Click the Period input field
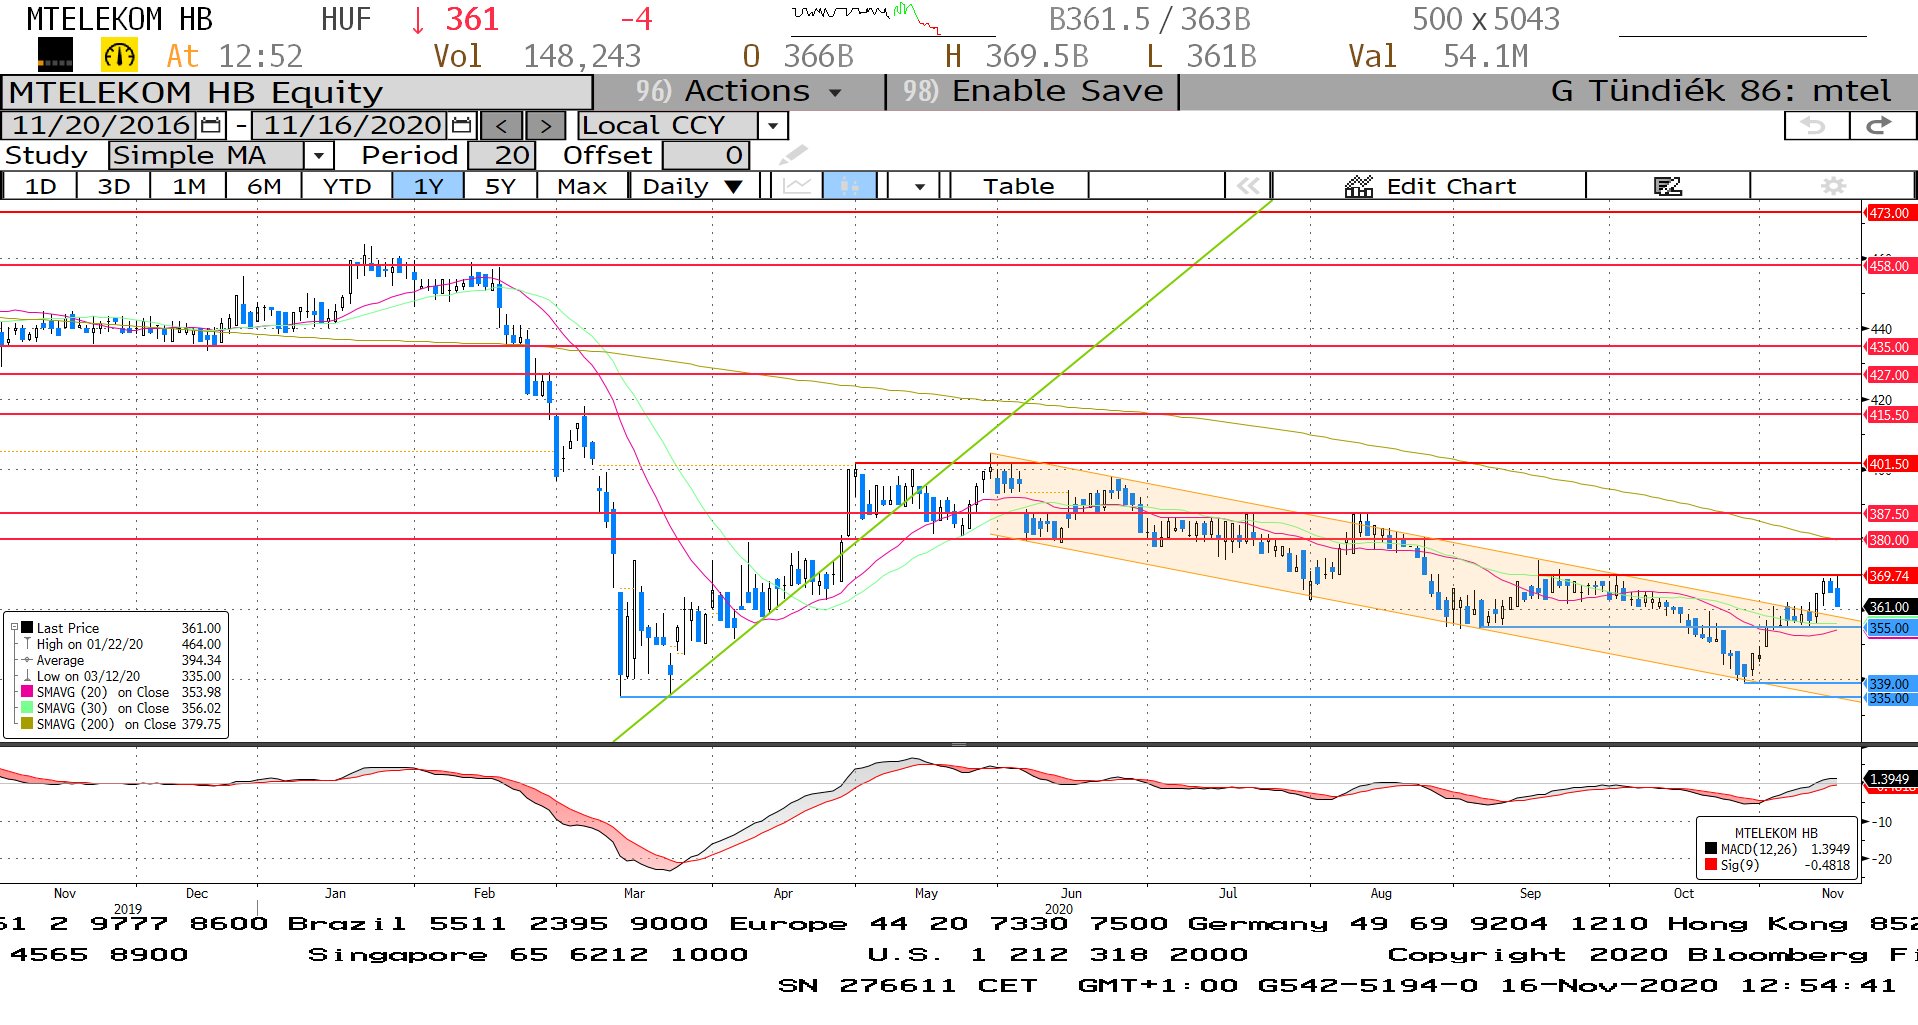Viewport: 1918px width, 1025px height. [x=501, y=156]
